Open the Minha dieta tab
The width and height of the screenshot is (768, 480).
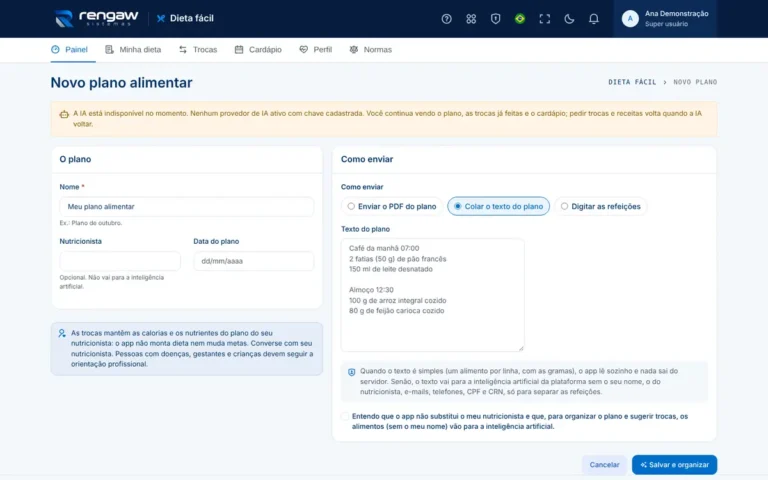(x=133, y=49)
